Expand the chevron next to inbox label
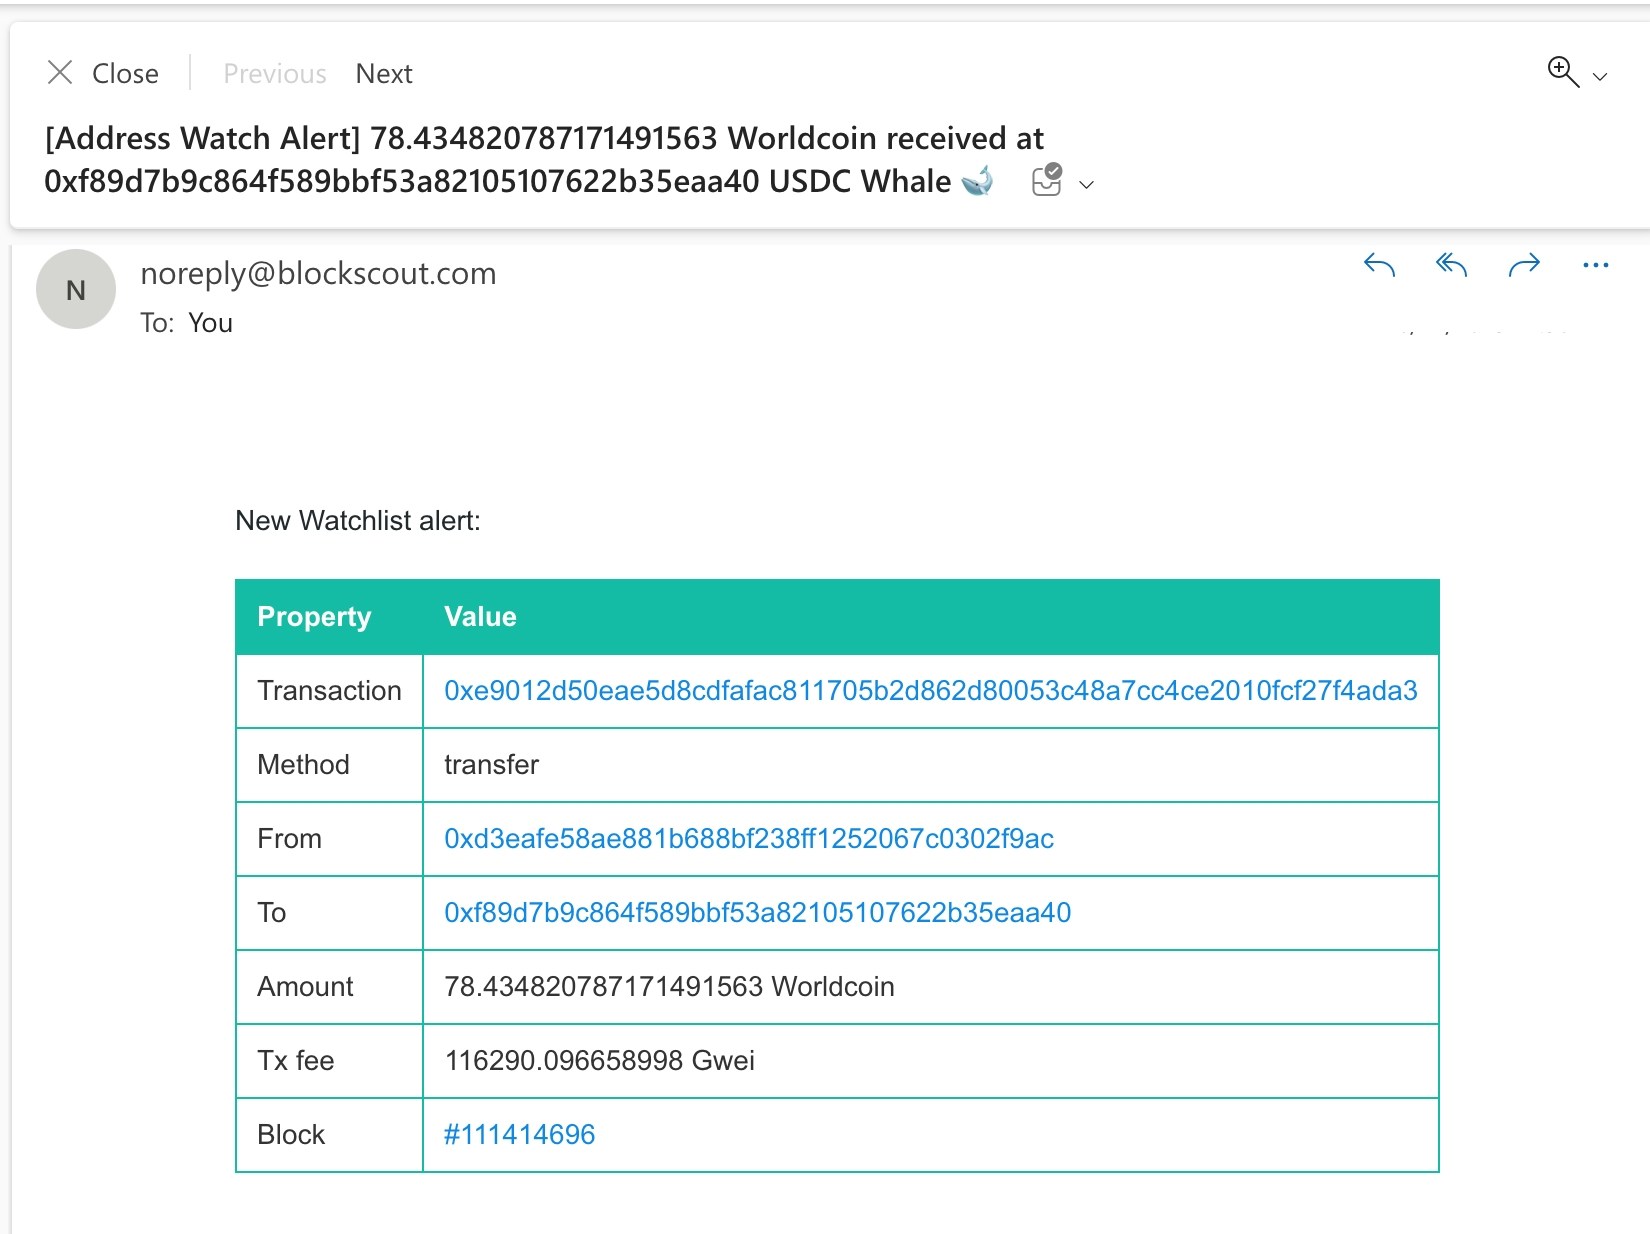1650x1234 pixels. 1086,184
